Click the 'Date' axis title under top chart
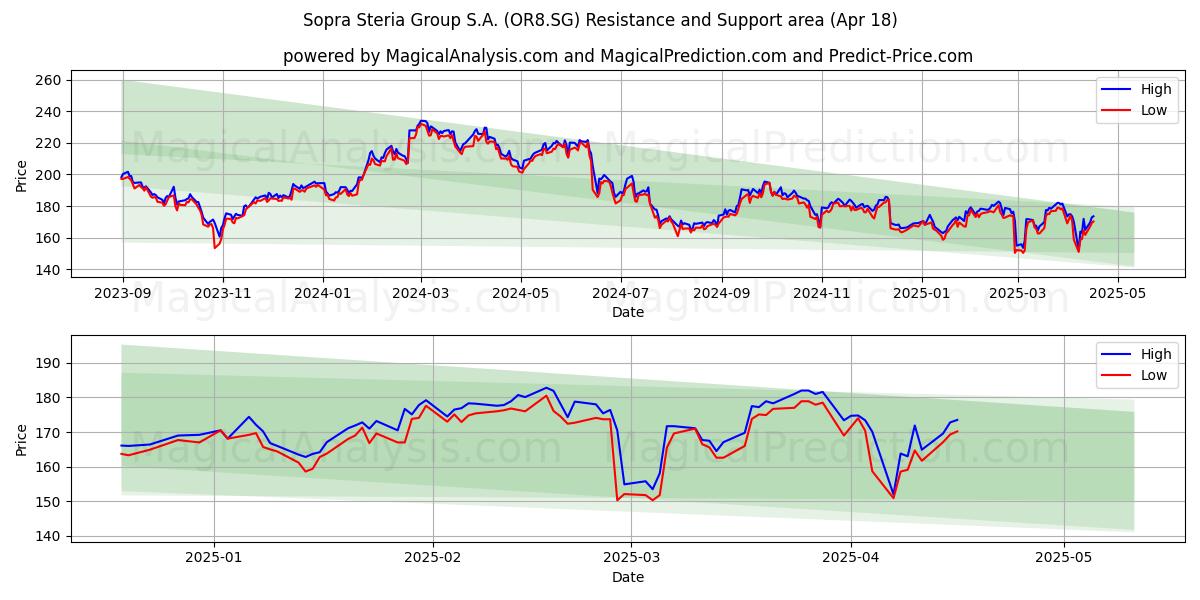1200x600 pixels. coord(628,313)
